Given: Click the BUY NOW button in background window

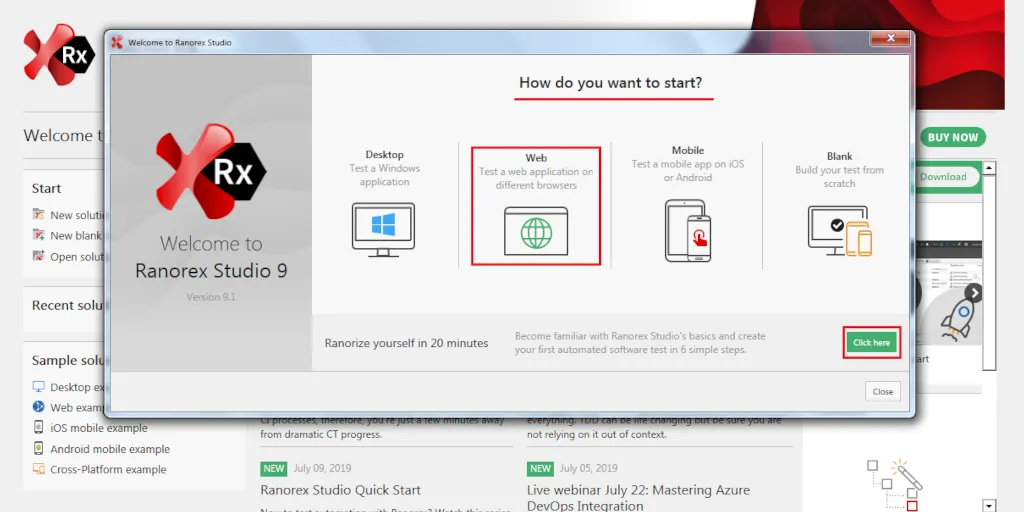Looking at the screenshot, I should (953, 137).
